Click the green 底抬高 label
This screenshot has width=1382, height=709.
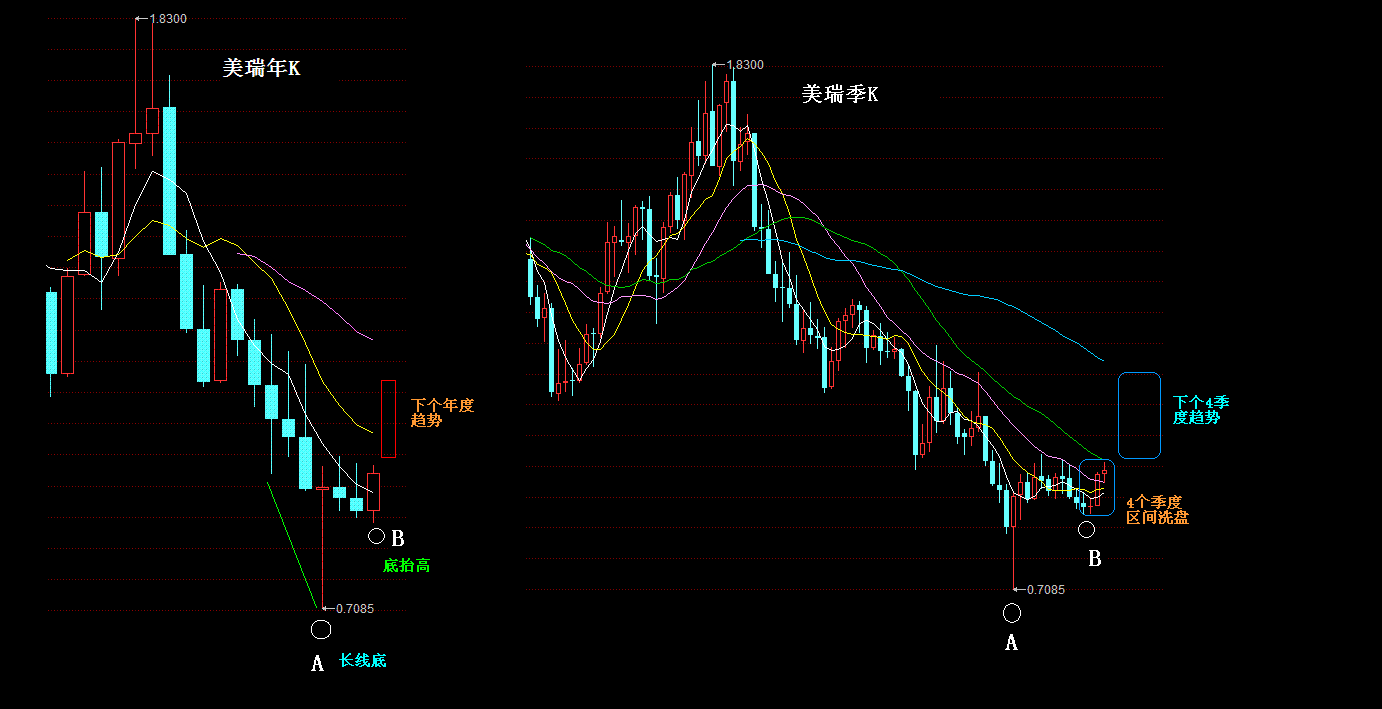(407, 565)
